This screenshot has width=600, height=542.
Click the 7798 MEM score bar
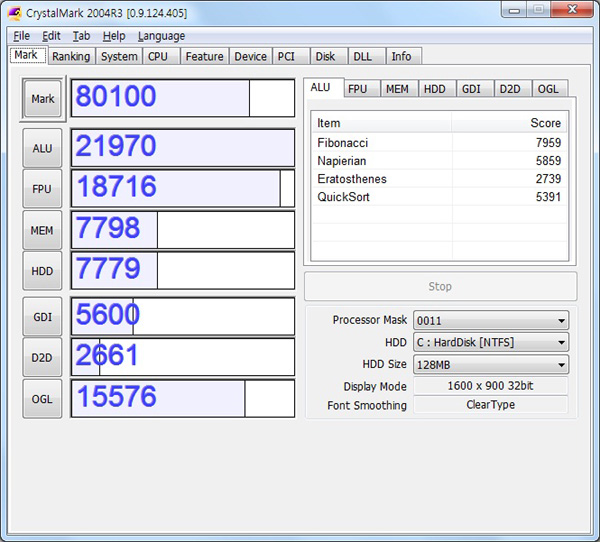(x=183, y=230)
